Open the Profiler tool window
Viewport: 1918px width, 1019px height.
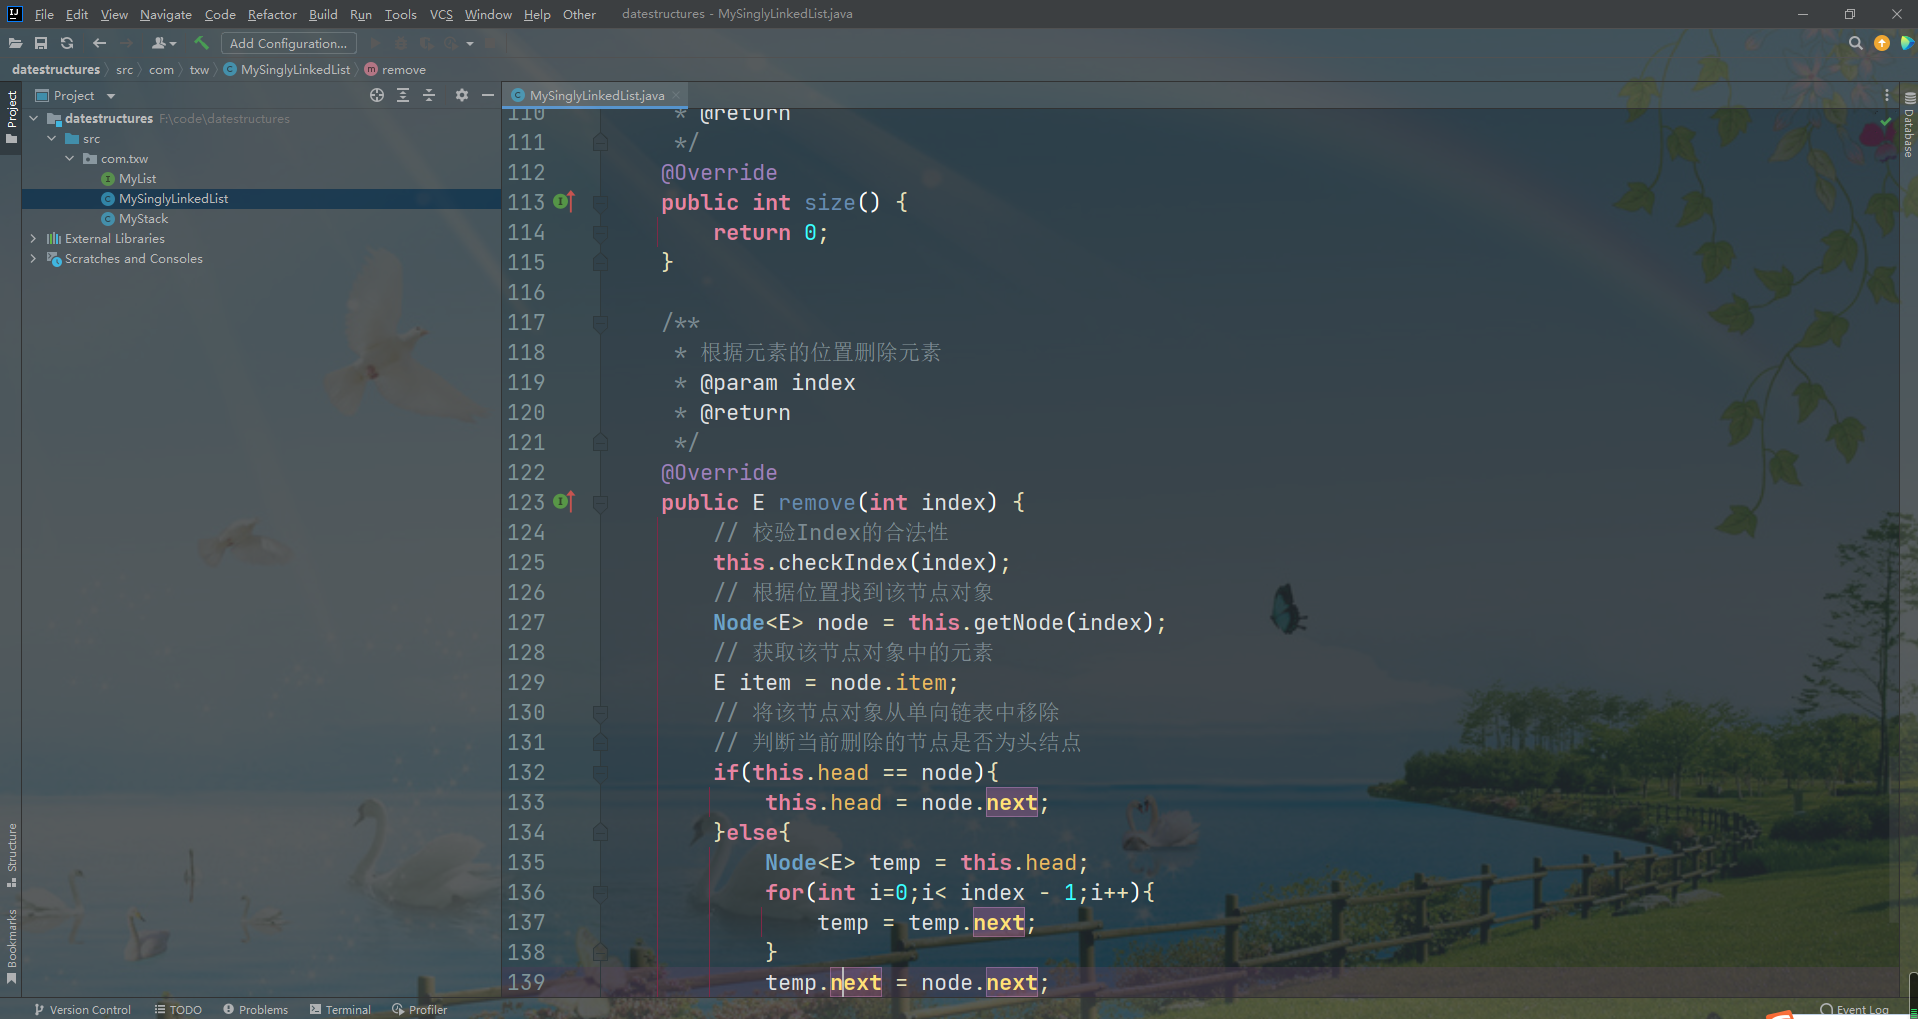point(419,1009)
